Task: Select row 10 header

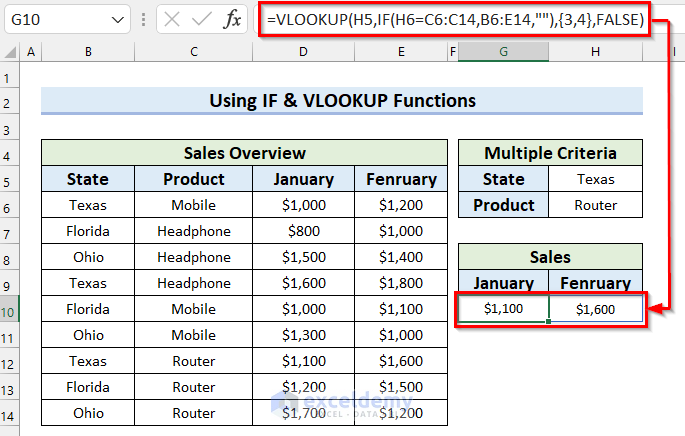Action: [x=9, y=309]
